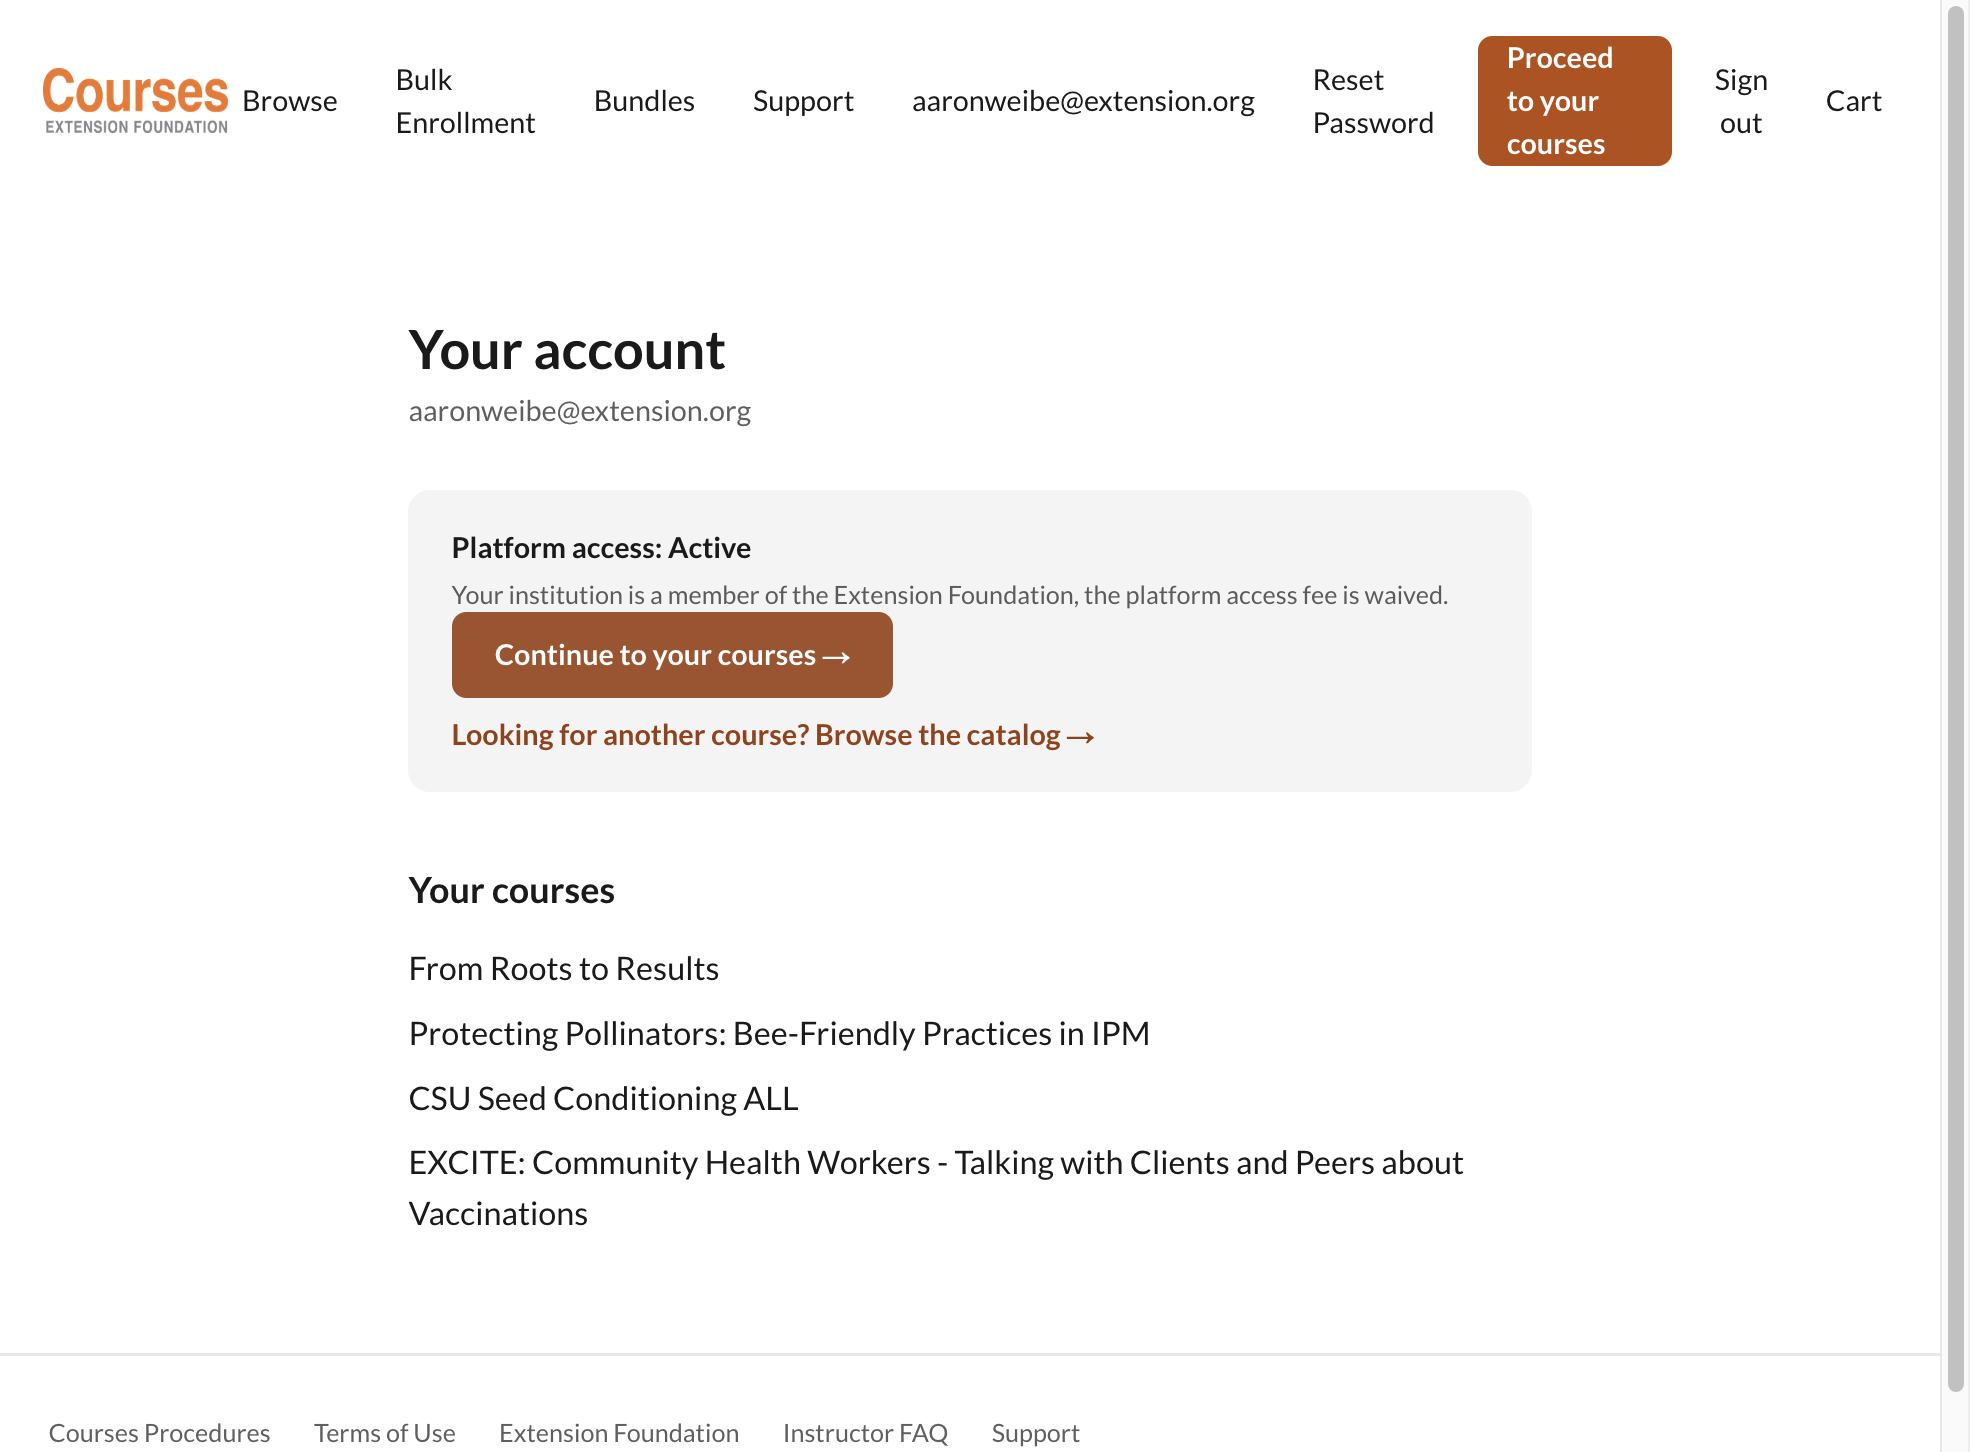Viewport: 1970px width, 1452px height.
Task: Click the Your courses heading
Action: coord(511,891)
